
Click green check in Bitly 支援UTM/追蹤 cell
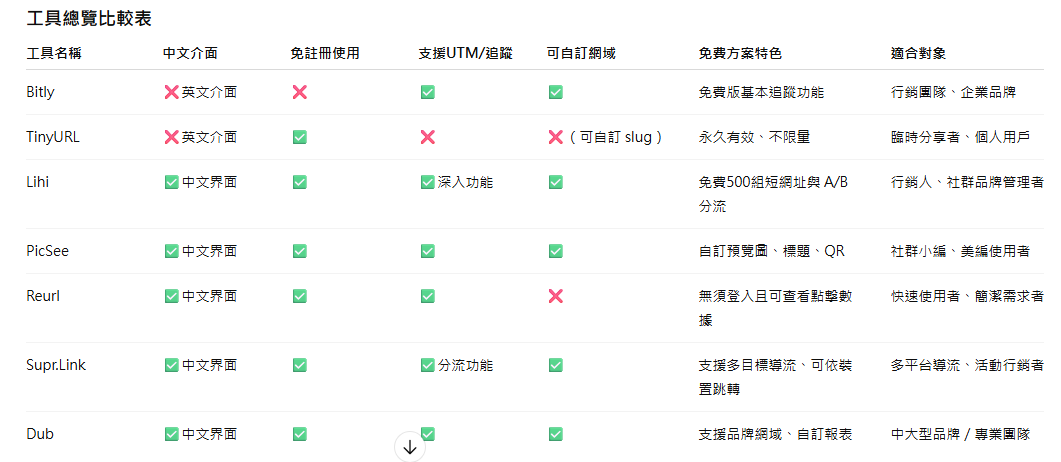[427, 92]
